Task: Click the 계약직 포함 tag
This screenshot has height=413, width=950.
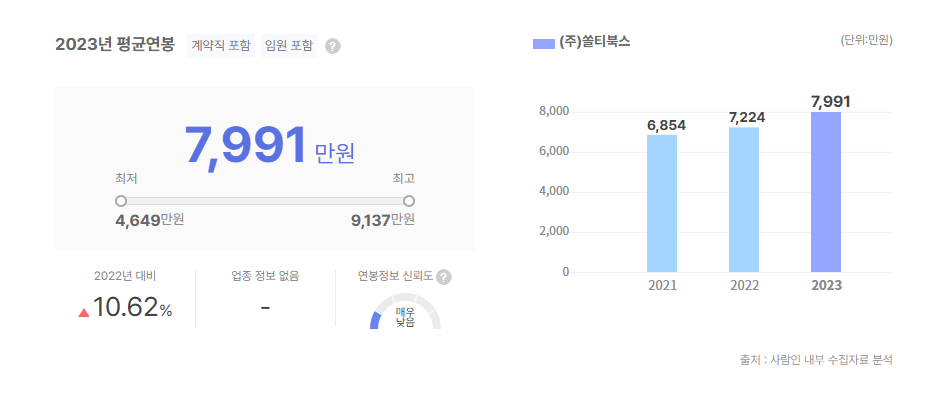Action: 221,45
